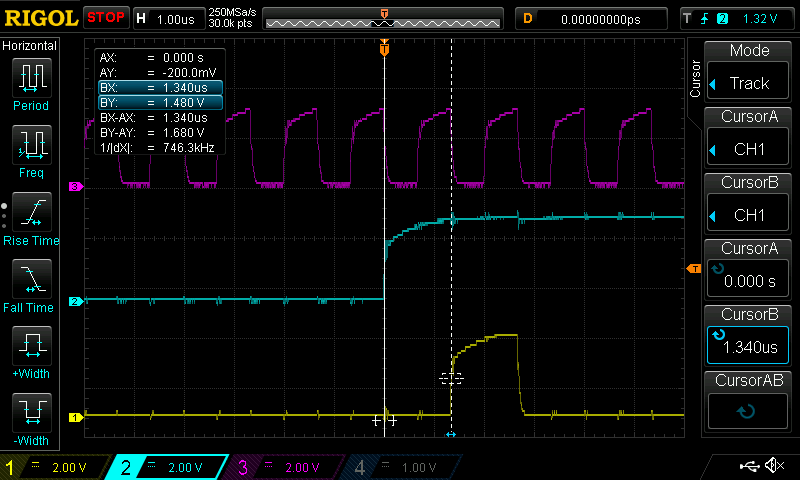Click the channel 2 ground marker
Image resolution: width=800 pixels, height=480 pixels.
click(x=76, y=301)
